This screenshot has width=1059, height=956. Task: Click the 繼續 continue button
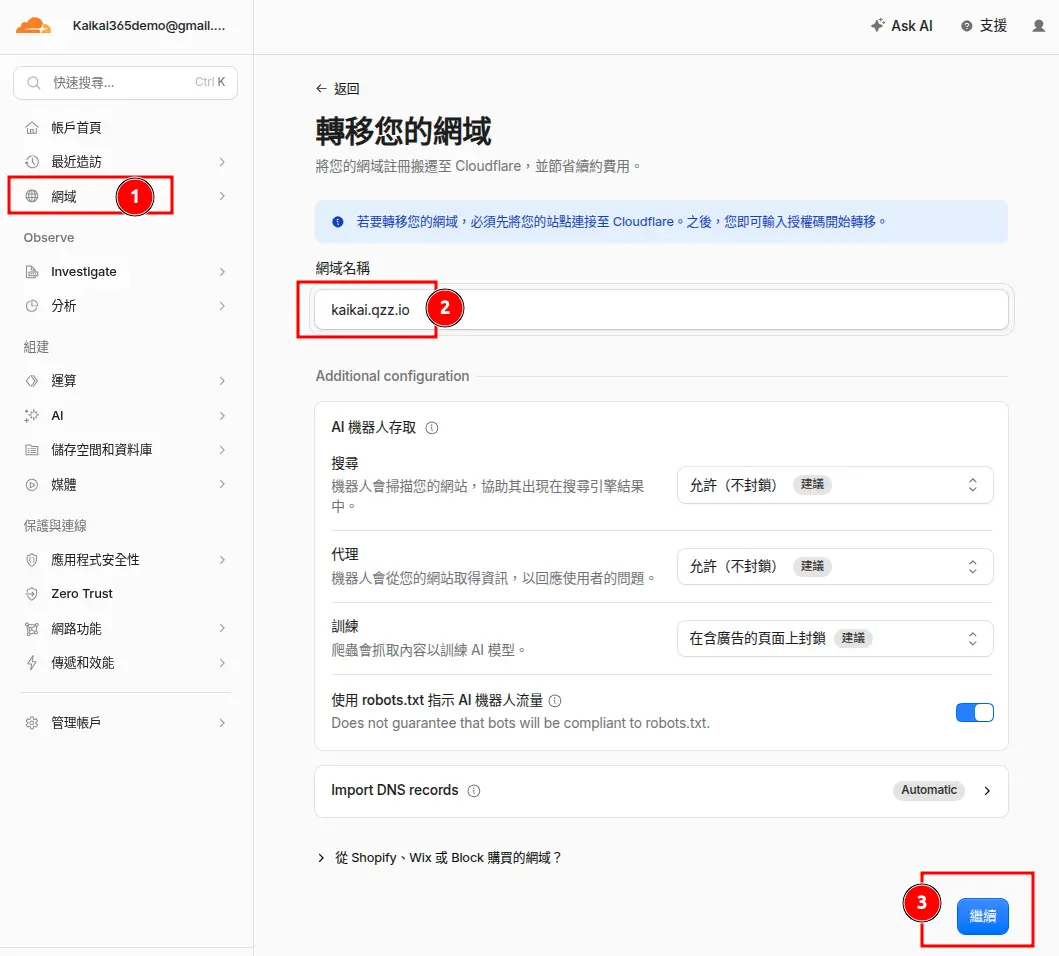click(982, 916)
